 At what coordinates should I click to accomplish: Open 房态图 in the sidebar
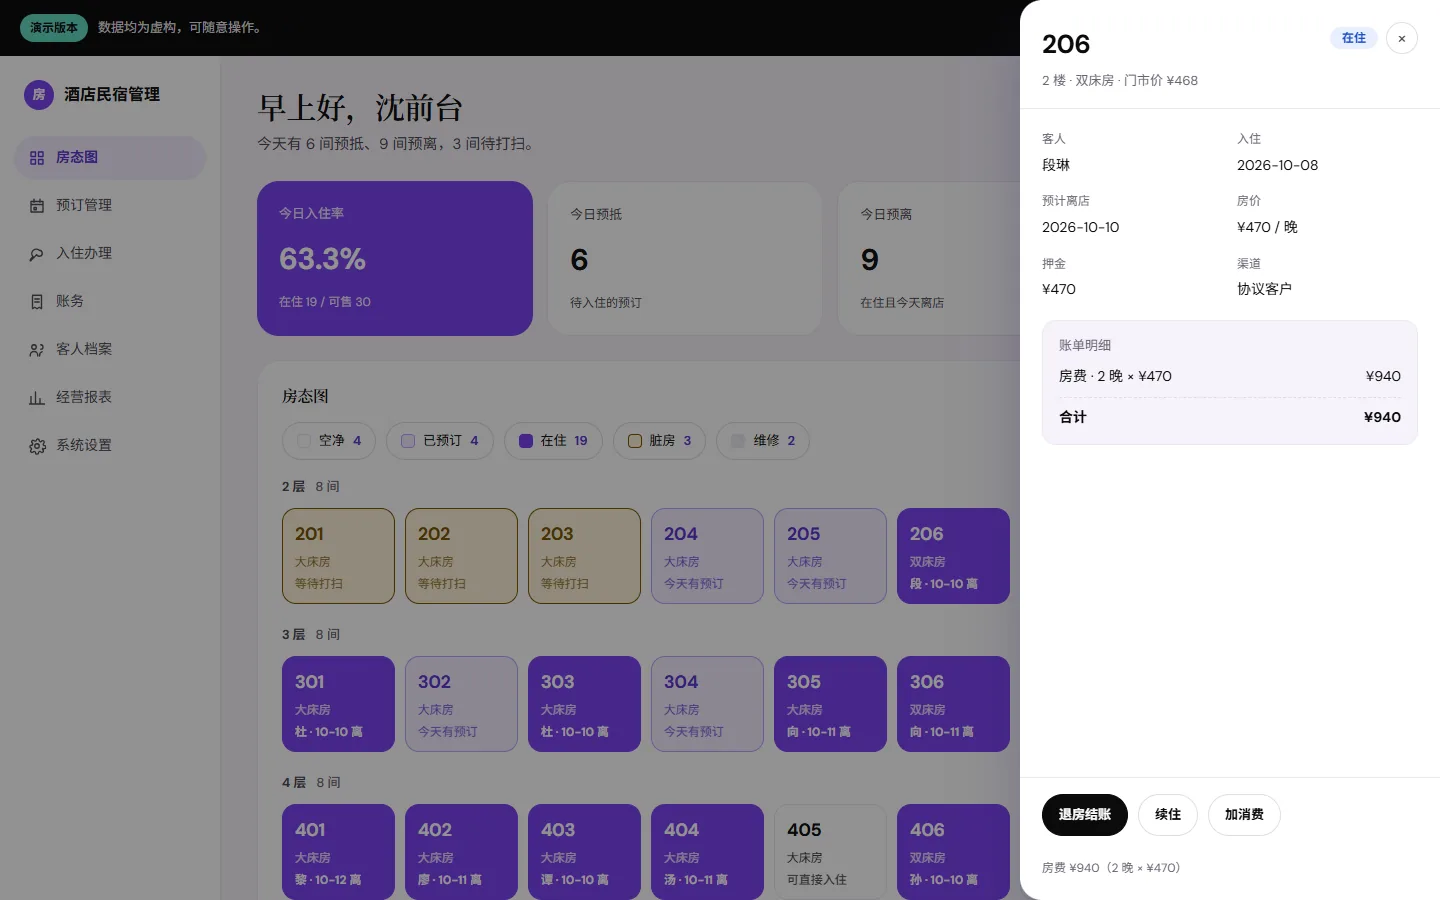click(110, 158)
